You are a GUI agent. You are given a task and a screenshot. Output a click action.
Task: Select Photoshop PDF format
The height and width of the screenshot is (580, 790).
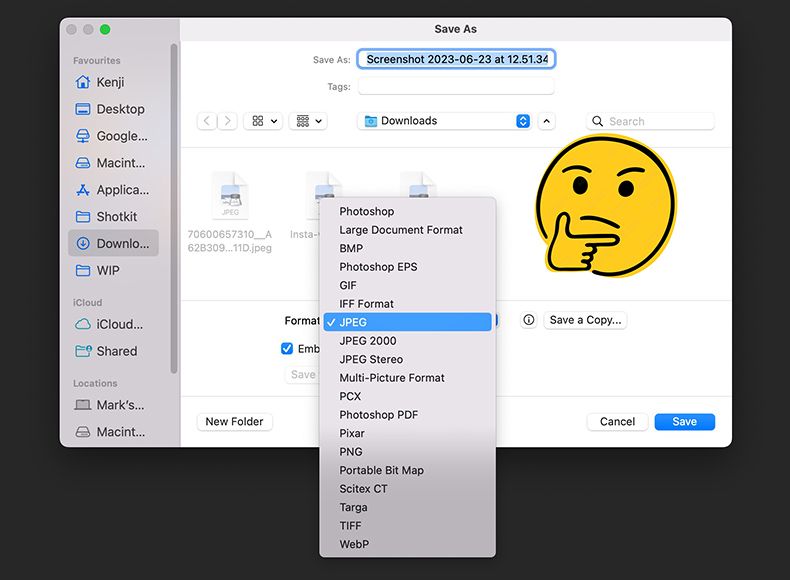[407, 415]
